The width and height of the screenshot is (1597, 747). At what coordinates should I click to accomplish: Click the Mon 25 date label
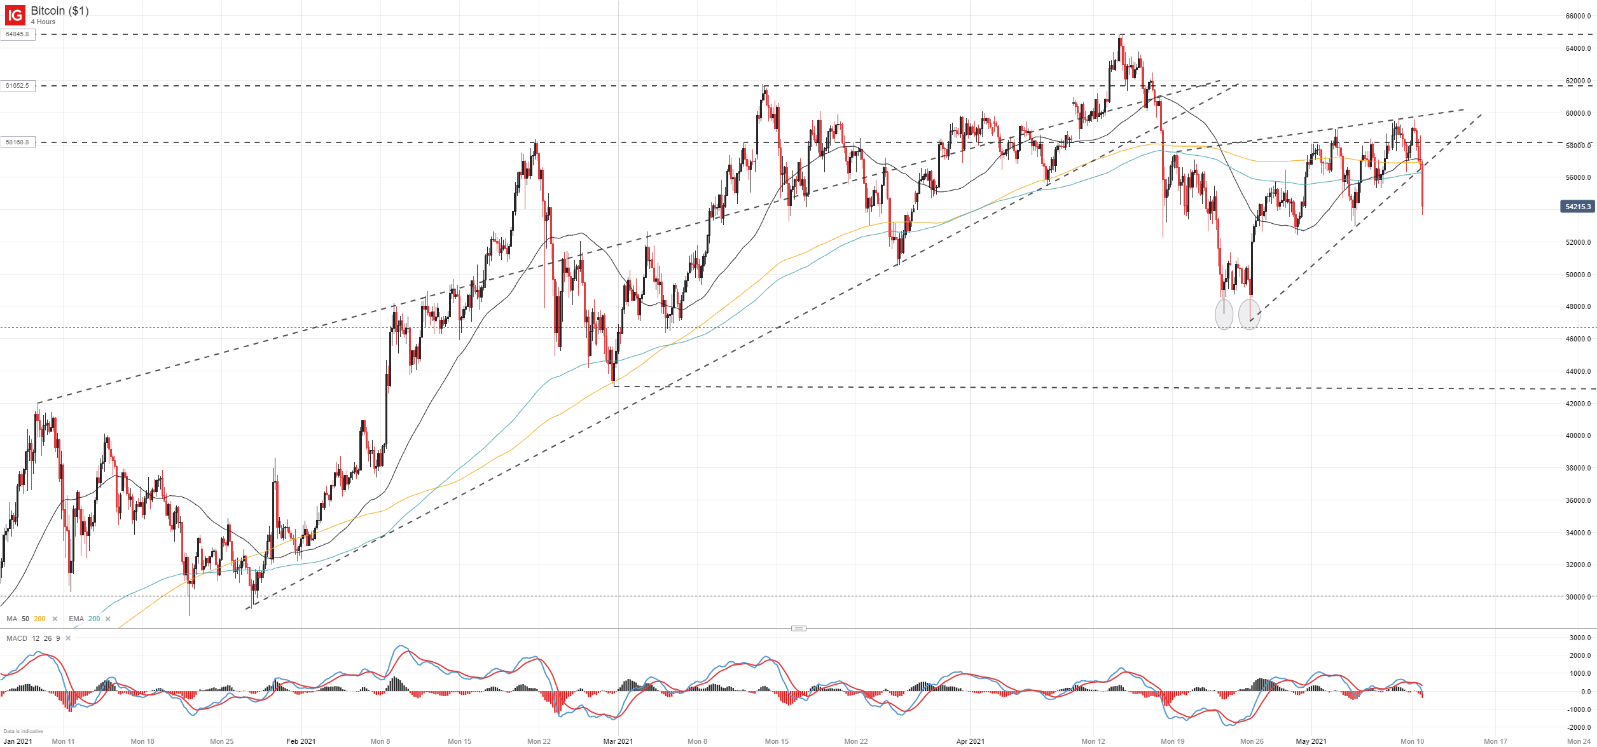pyautogui.click(x=222, y=741)
